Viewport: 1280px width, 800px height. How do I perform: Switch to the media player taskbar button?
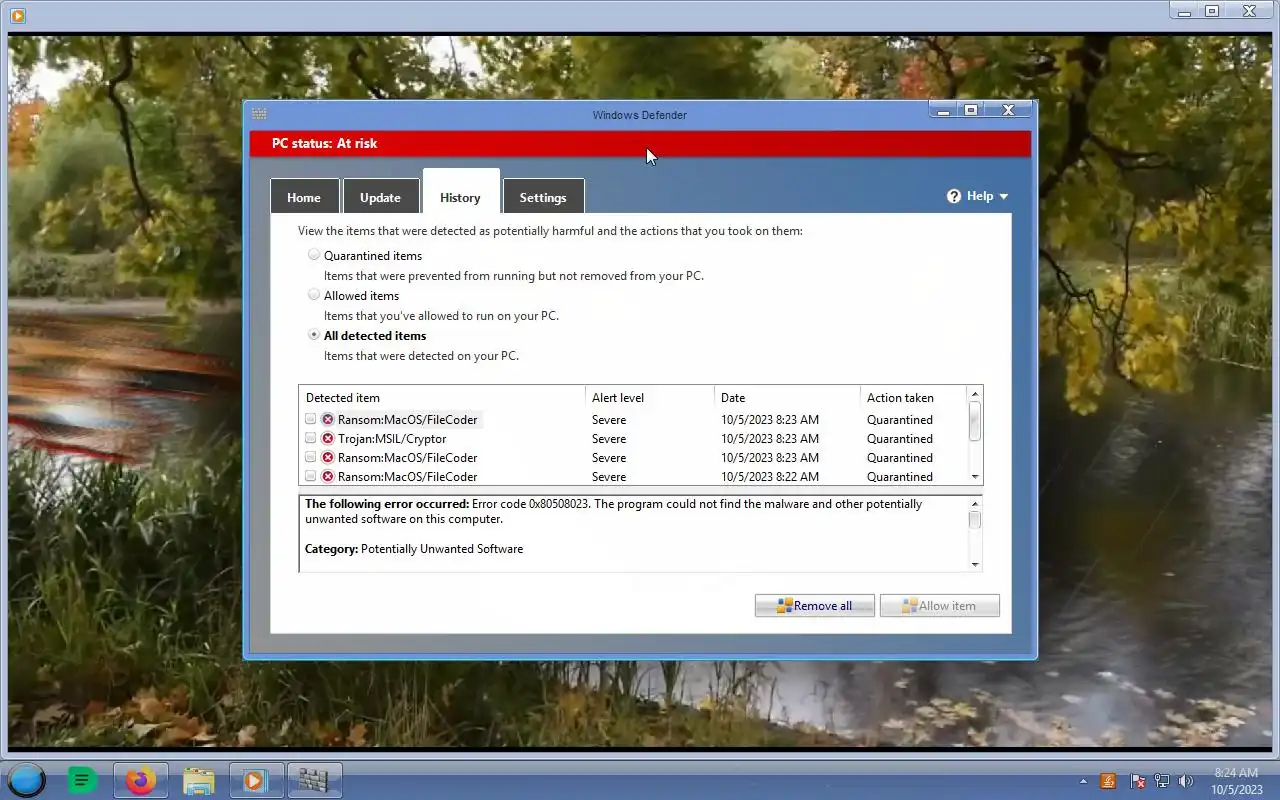256,780
